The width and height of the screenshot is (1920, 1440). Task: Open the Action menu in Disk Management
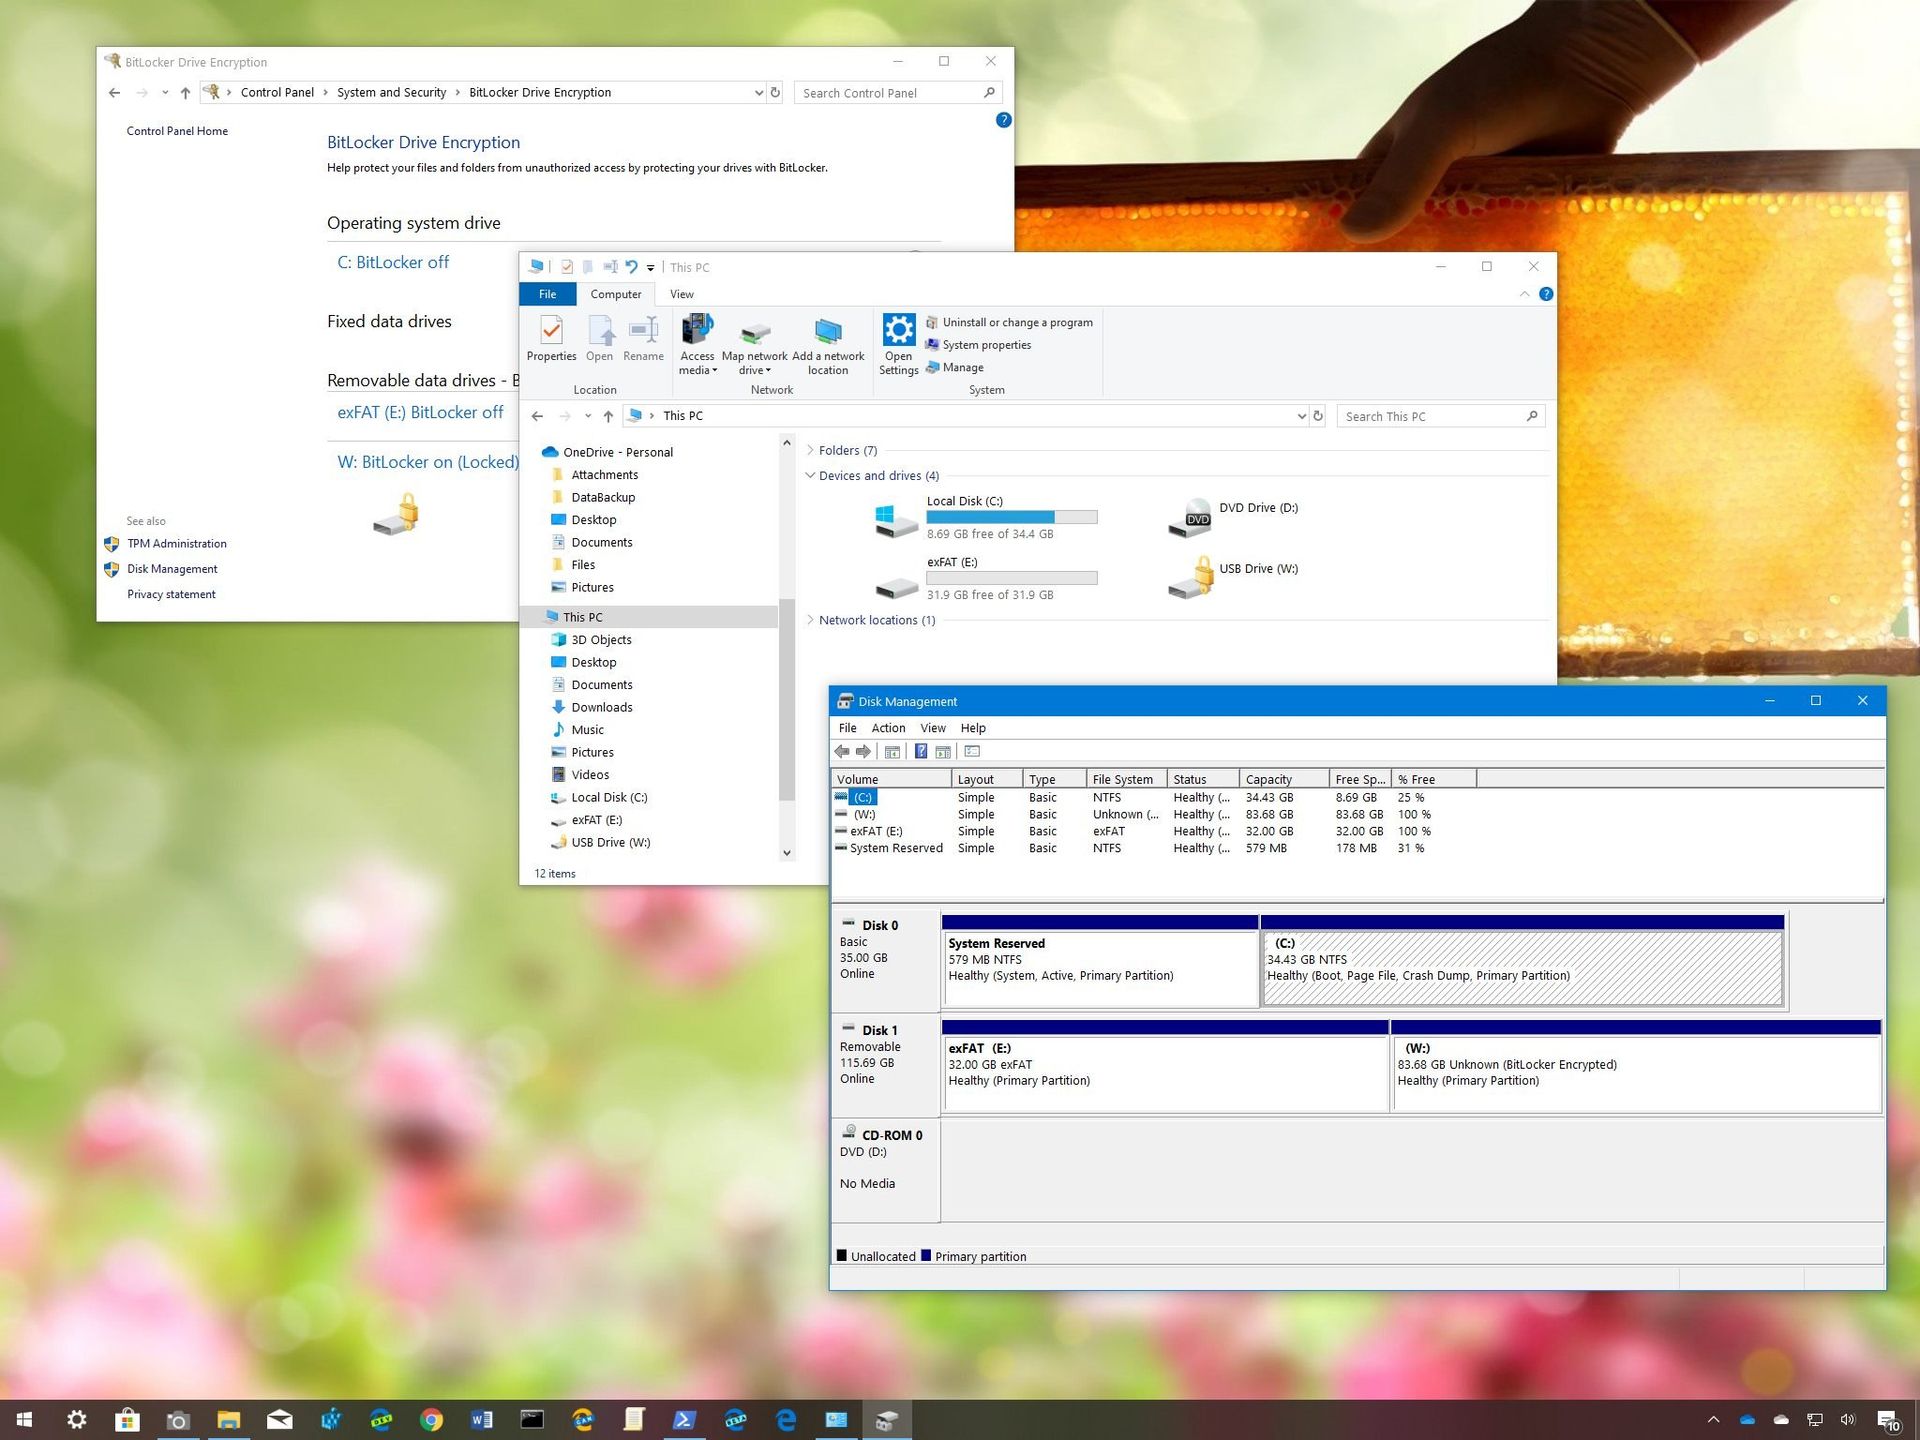point(888,727)
